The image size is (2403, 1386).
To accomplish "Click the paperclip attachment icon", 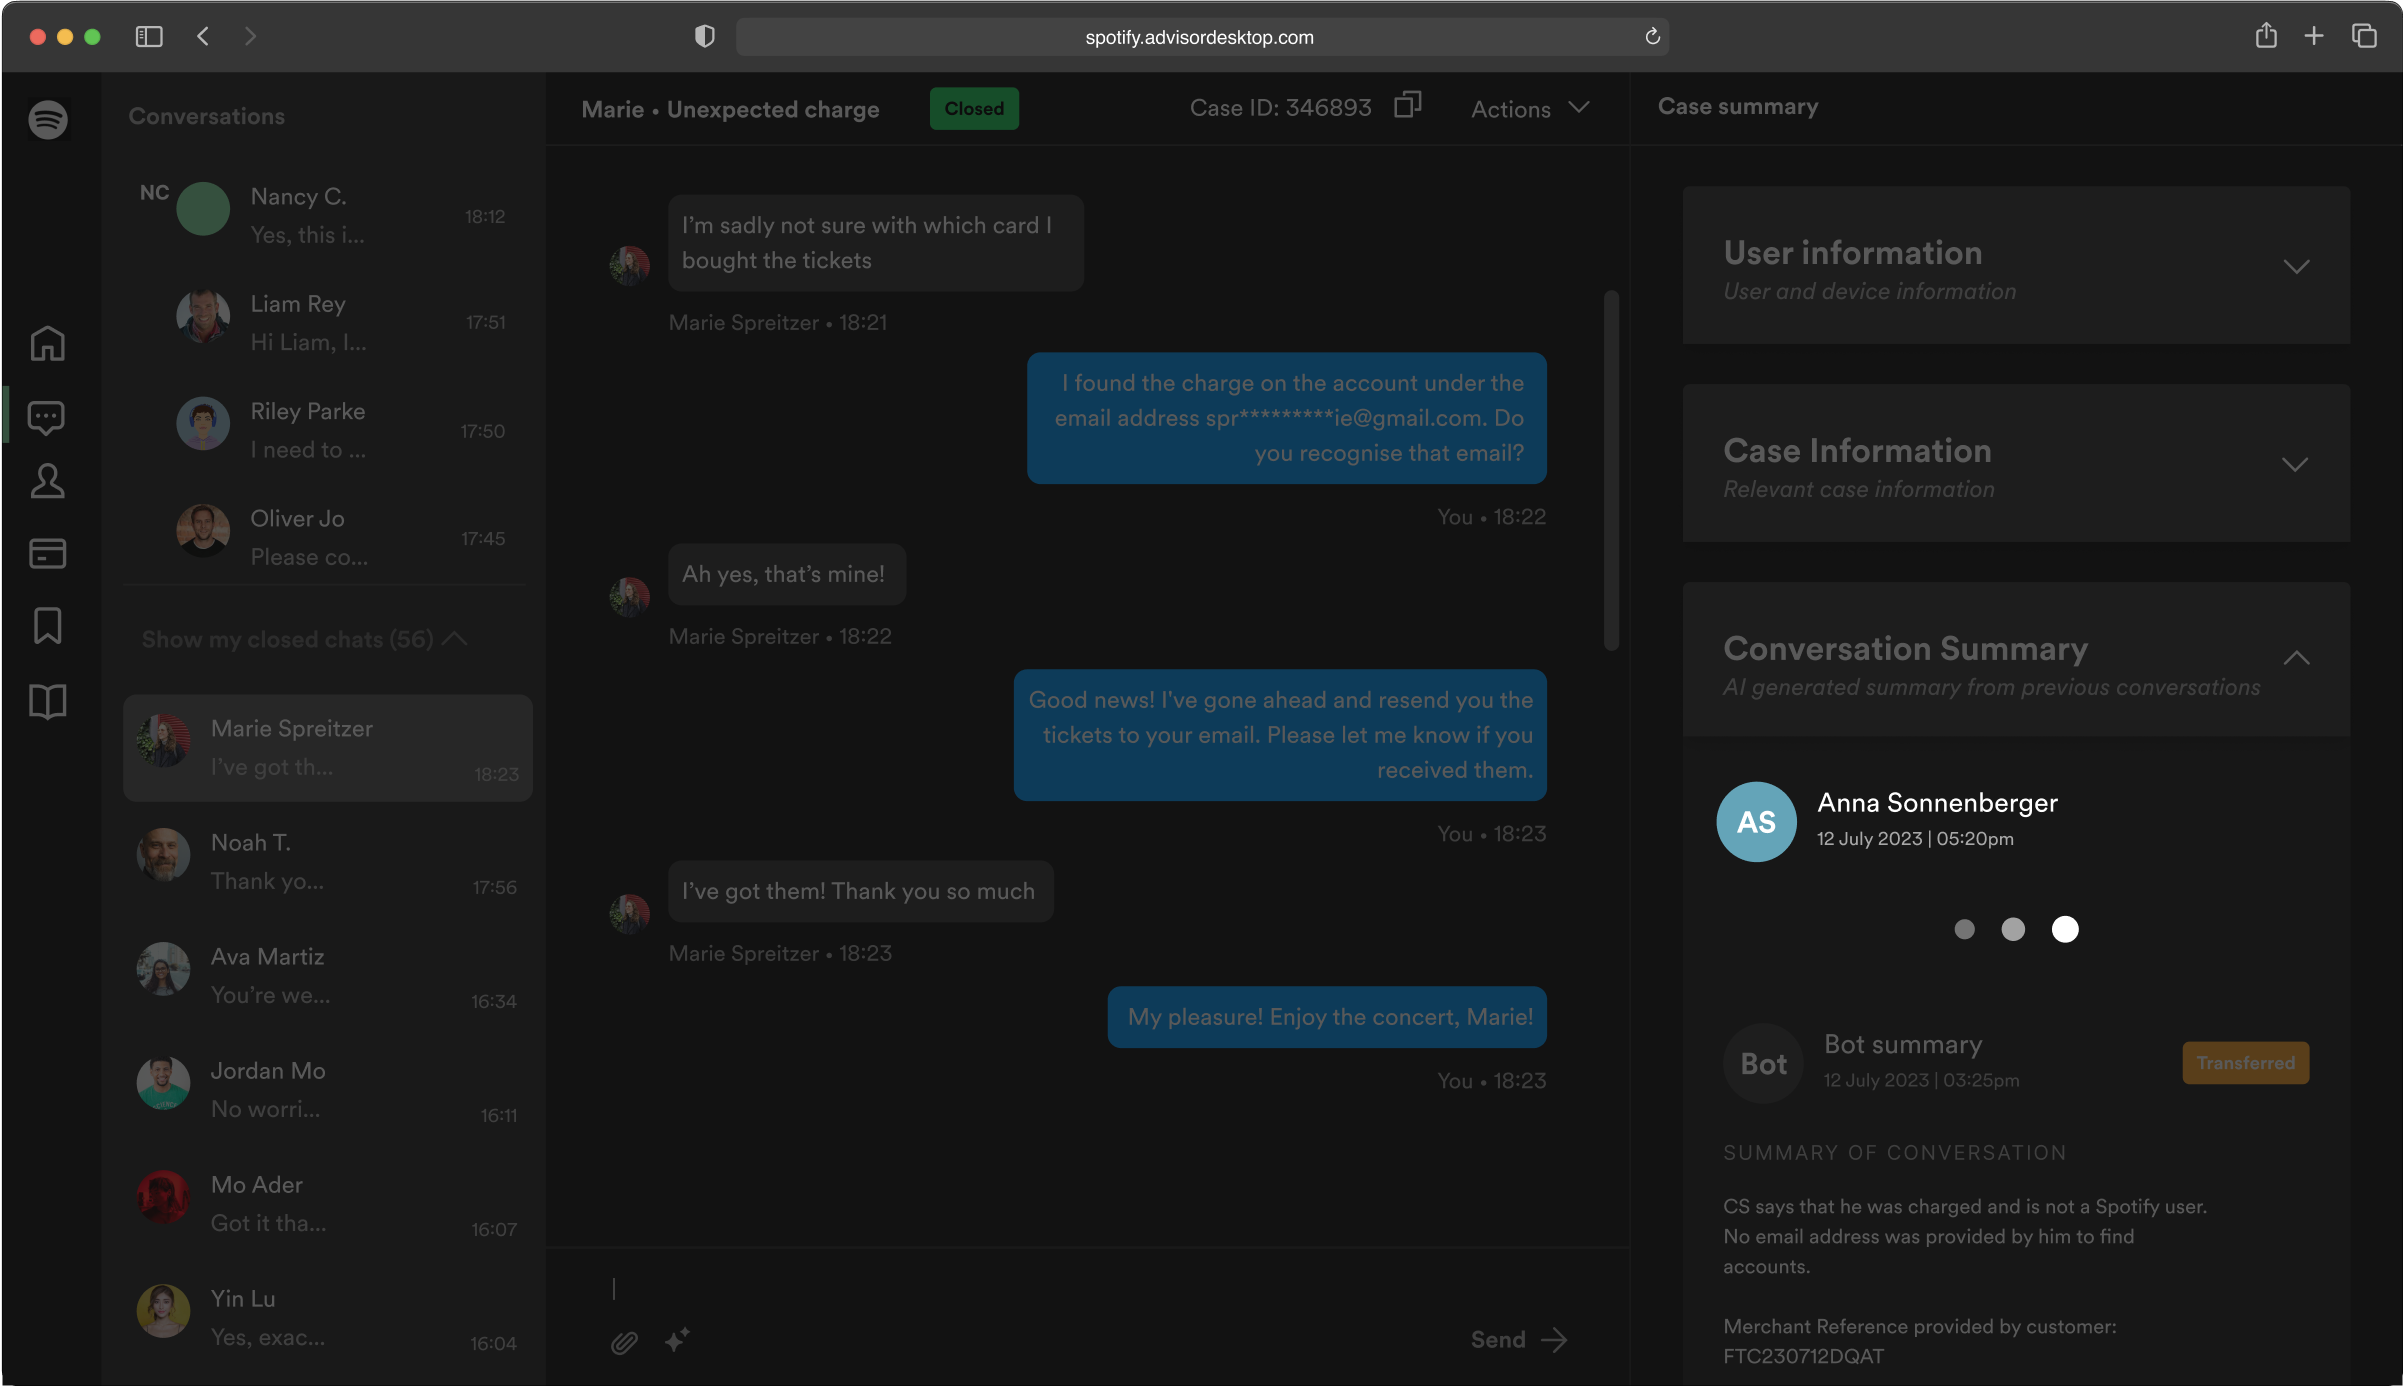I will point(624,1342).
